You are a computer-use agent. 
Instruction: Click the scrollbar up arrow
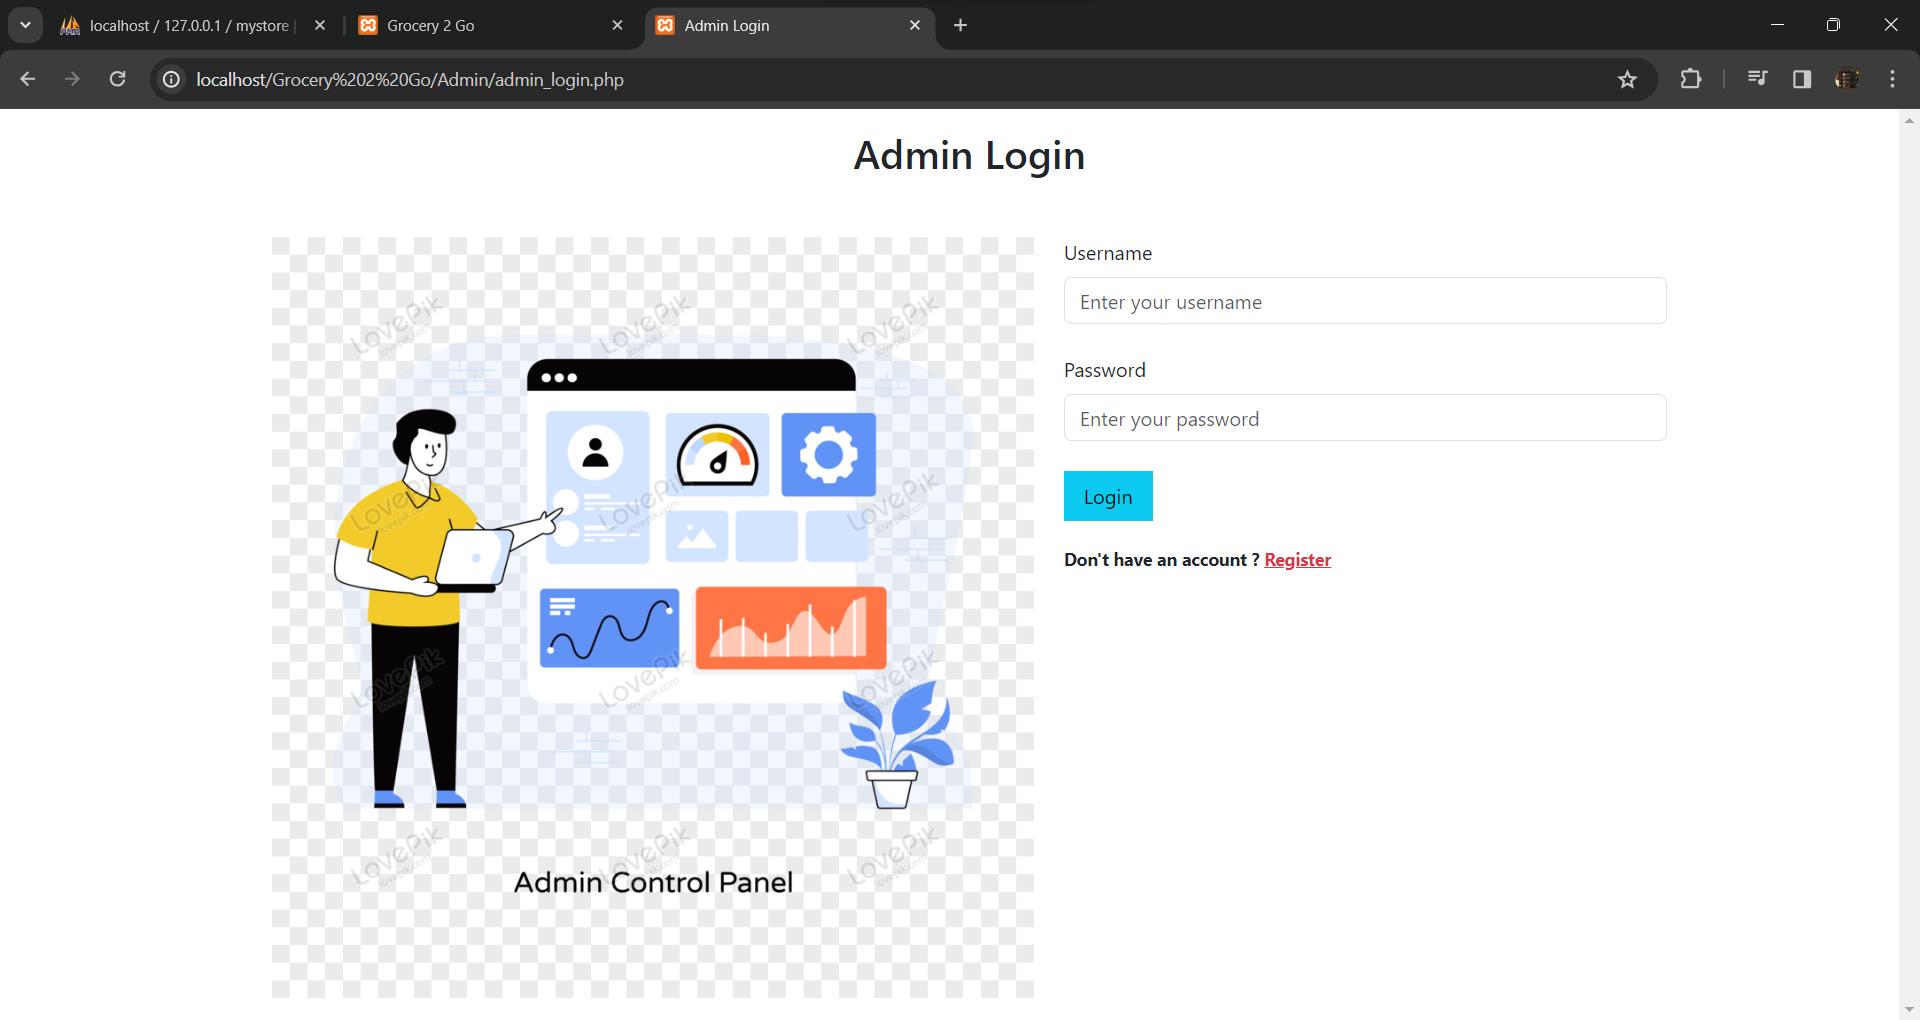pyautogui.click(x=1909, y=119)
